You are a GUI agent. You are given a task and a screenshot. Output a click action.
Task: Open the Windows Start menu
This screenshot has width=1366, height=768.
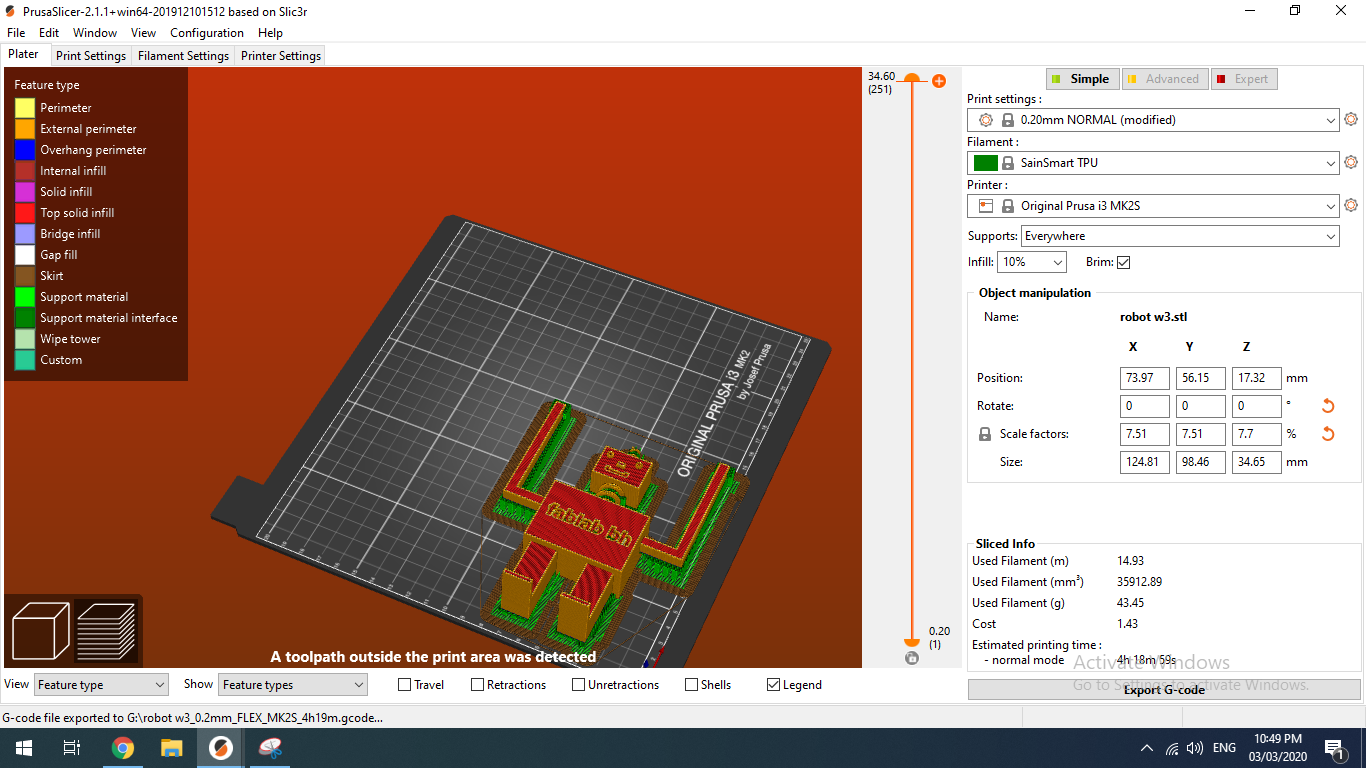23,748
